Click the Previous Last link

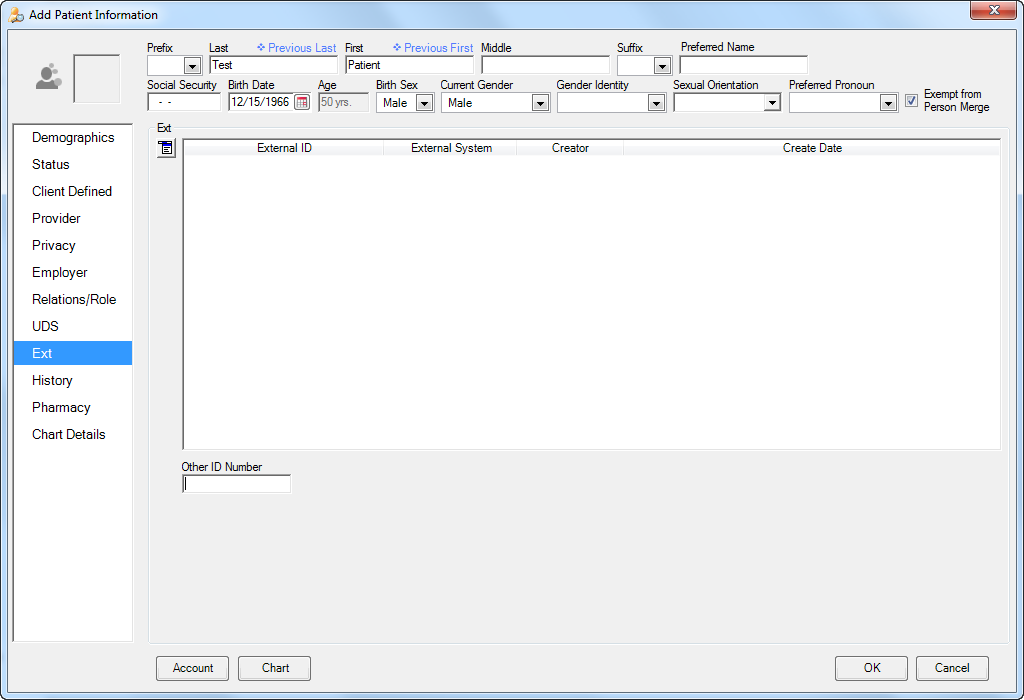302,48
